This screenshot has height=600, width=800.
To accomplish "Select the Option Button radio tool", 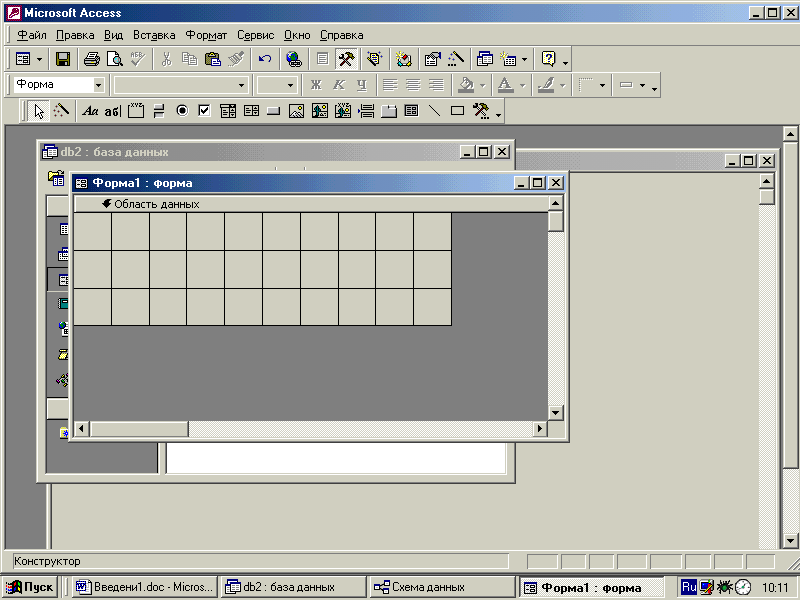I will [x=182, y=111].
